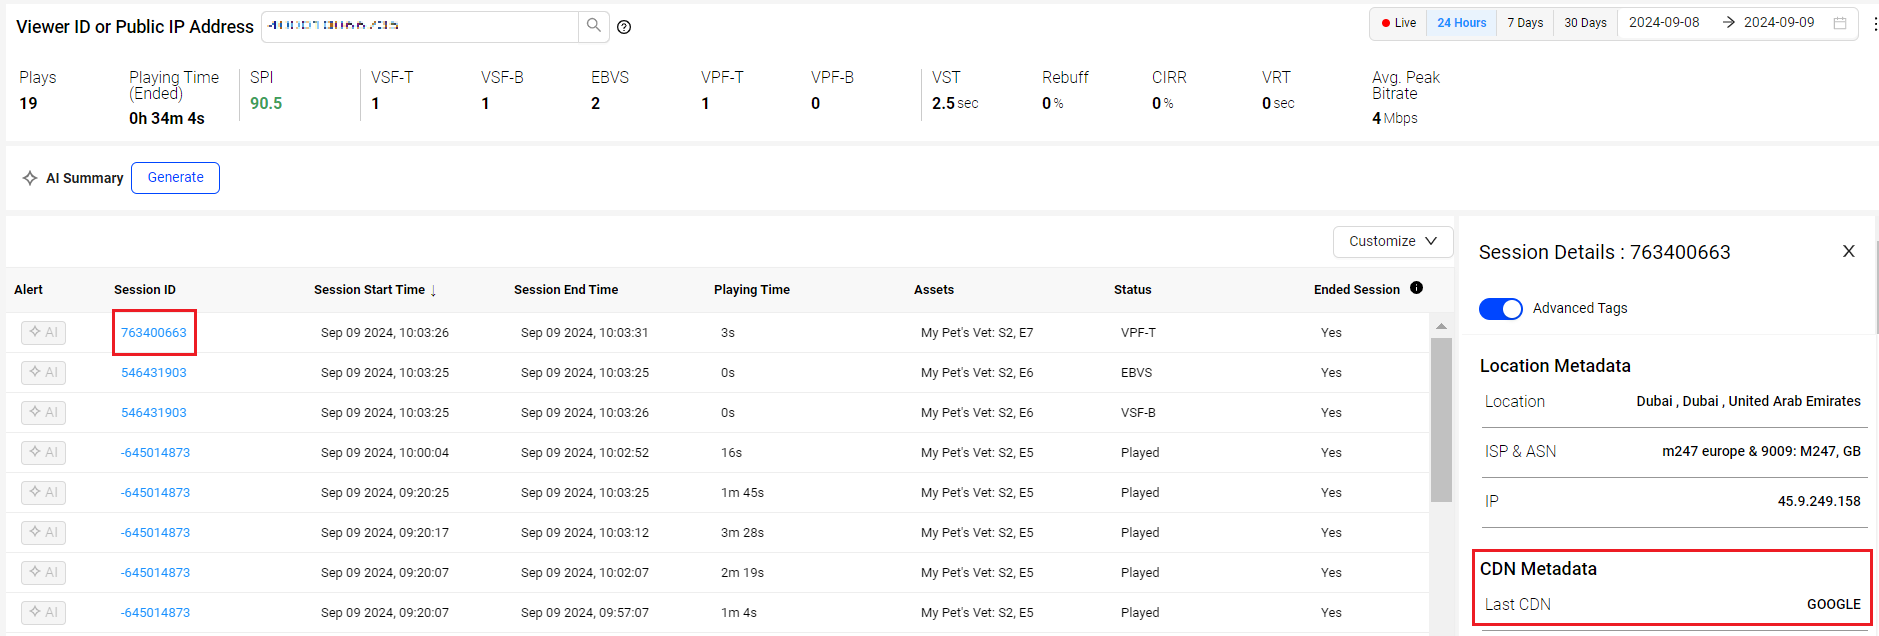
Task: Click the Viewer ID search input field
Action: point(420,26)
